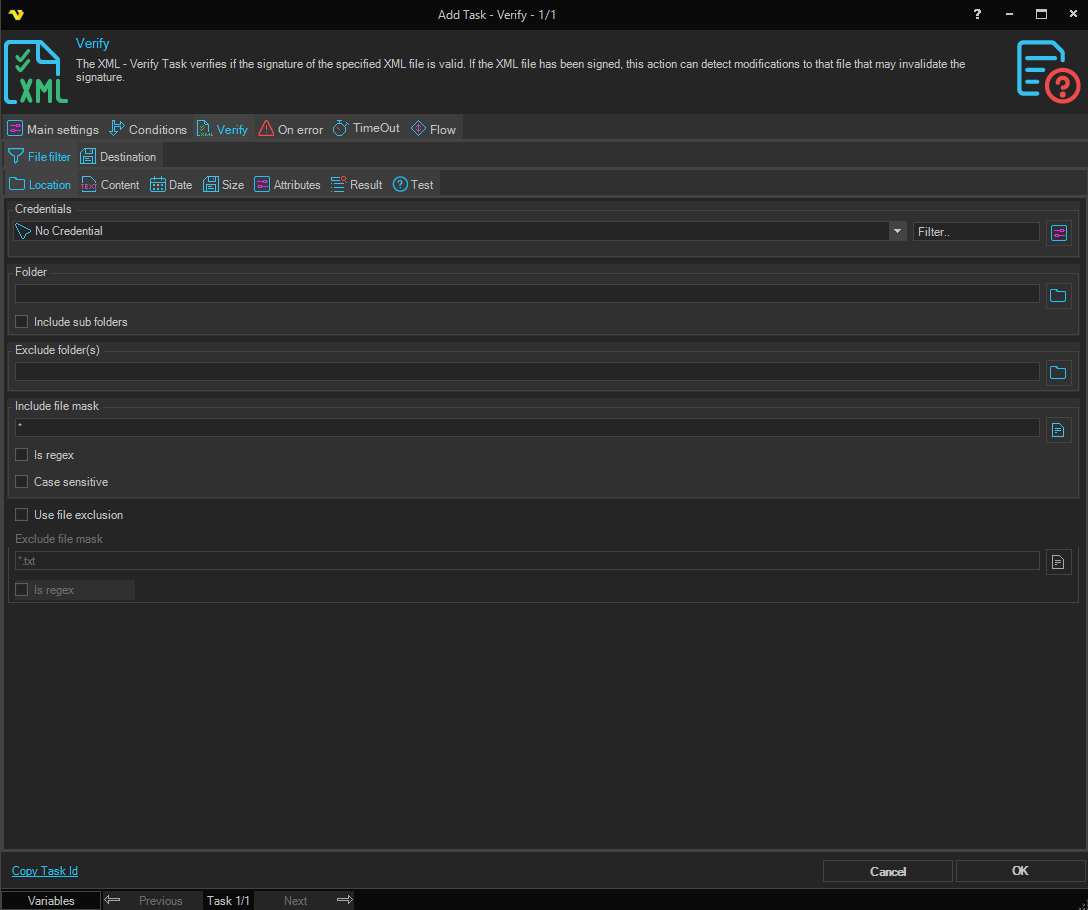Click the Copy Task Id link
Image resolution: width=1088 pixels, height=910 pixels.
click(x=45, y=871)
